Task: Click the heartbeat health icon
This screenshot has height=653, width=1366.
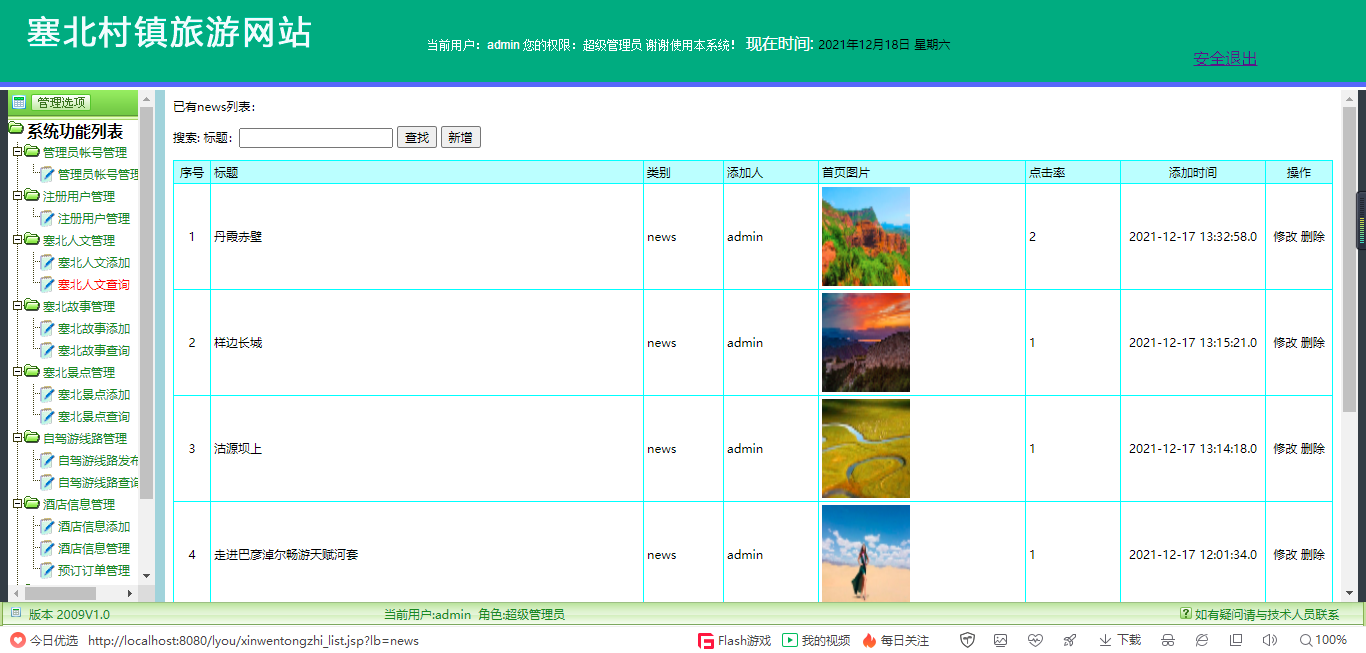Action: pyautogui.click(x=1035, y=640)
